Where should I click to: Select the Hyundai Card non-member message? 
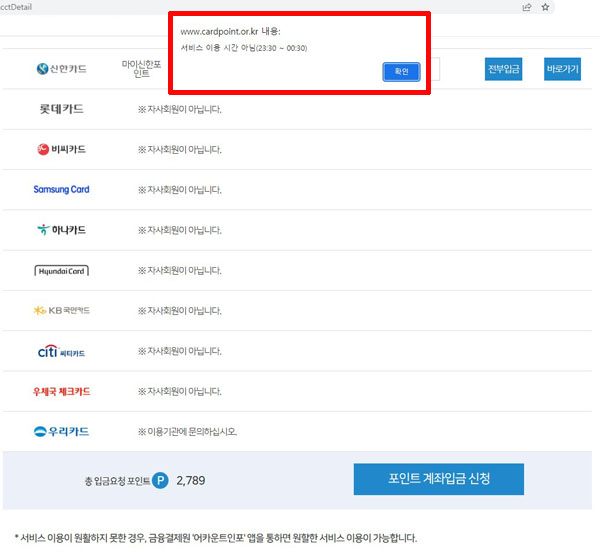click(x=180, y=271)
